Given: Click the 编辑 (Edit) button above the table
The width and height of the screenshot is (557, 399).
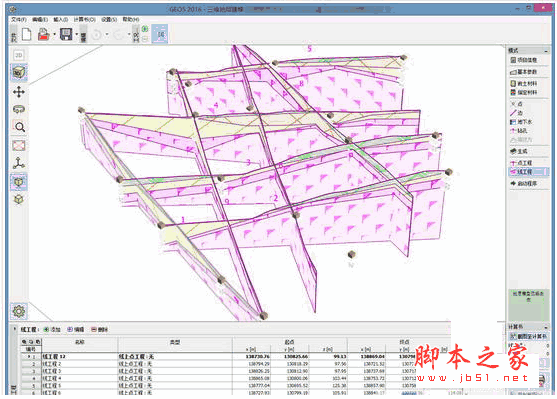Looking at the screenshot, I should coord(76,329).
